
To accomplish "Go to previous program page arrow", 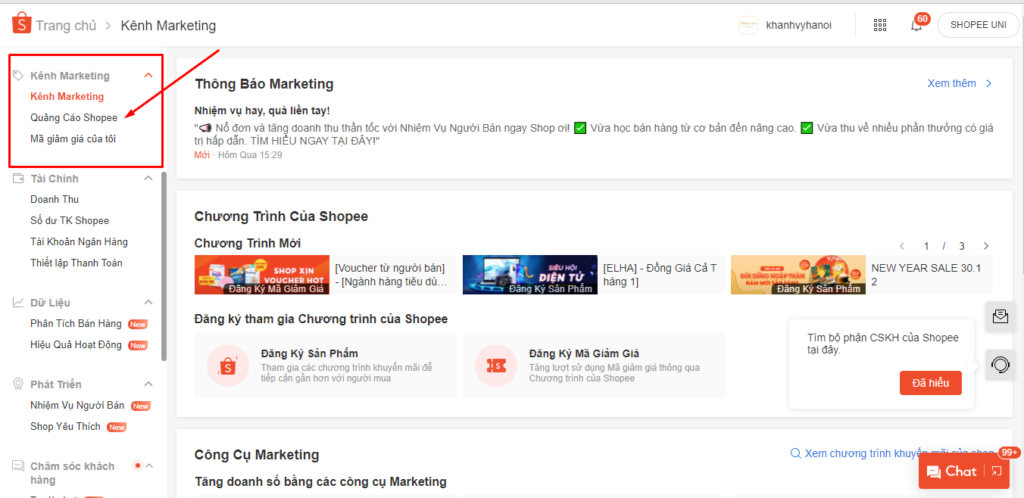I will (902, 246).
